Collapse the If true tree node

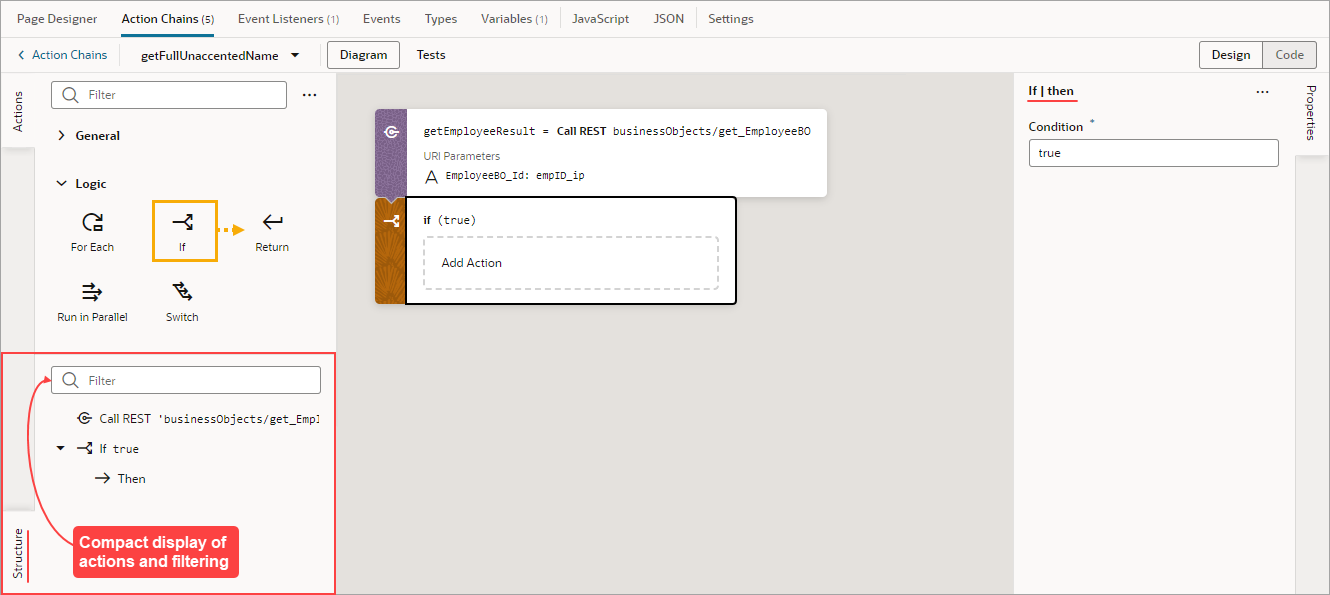tap(60, 448)
